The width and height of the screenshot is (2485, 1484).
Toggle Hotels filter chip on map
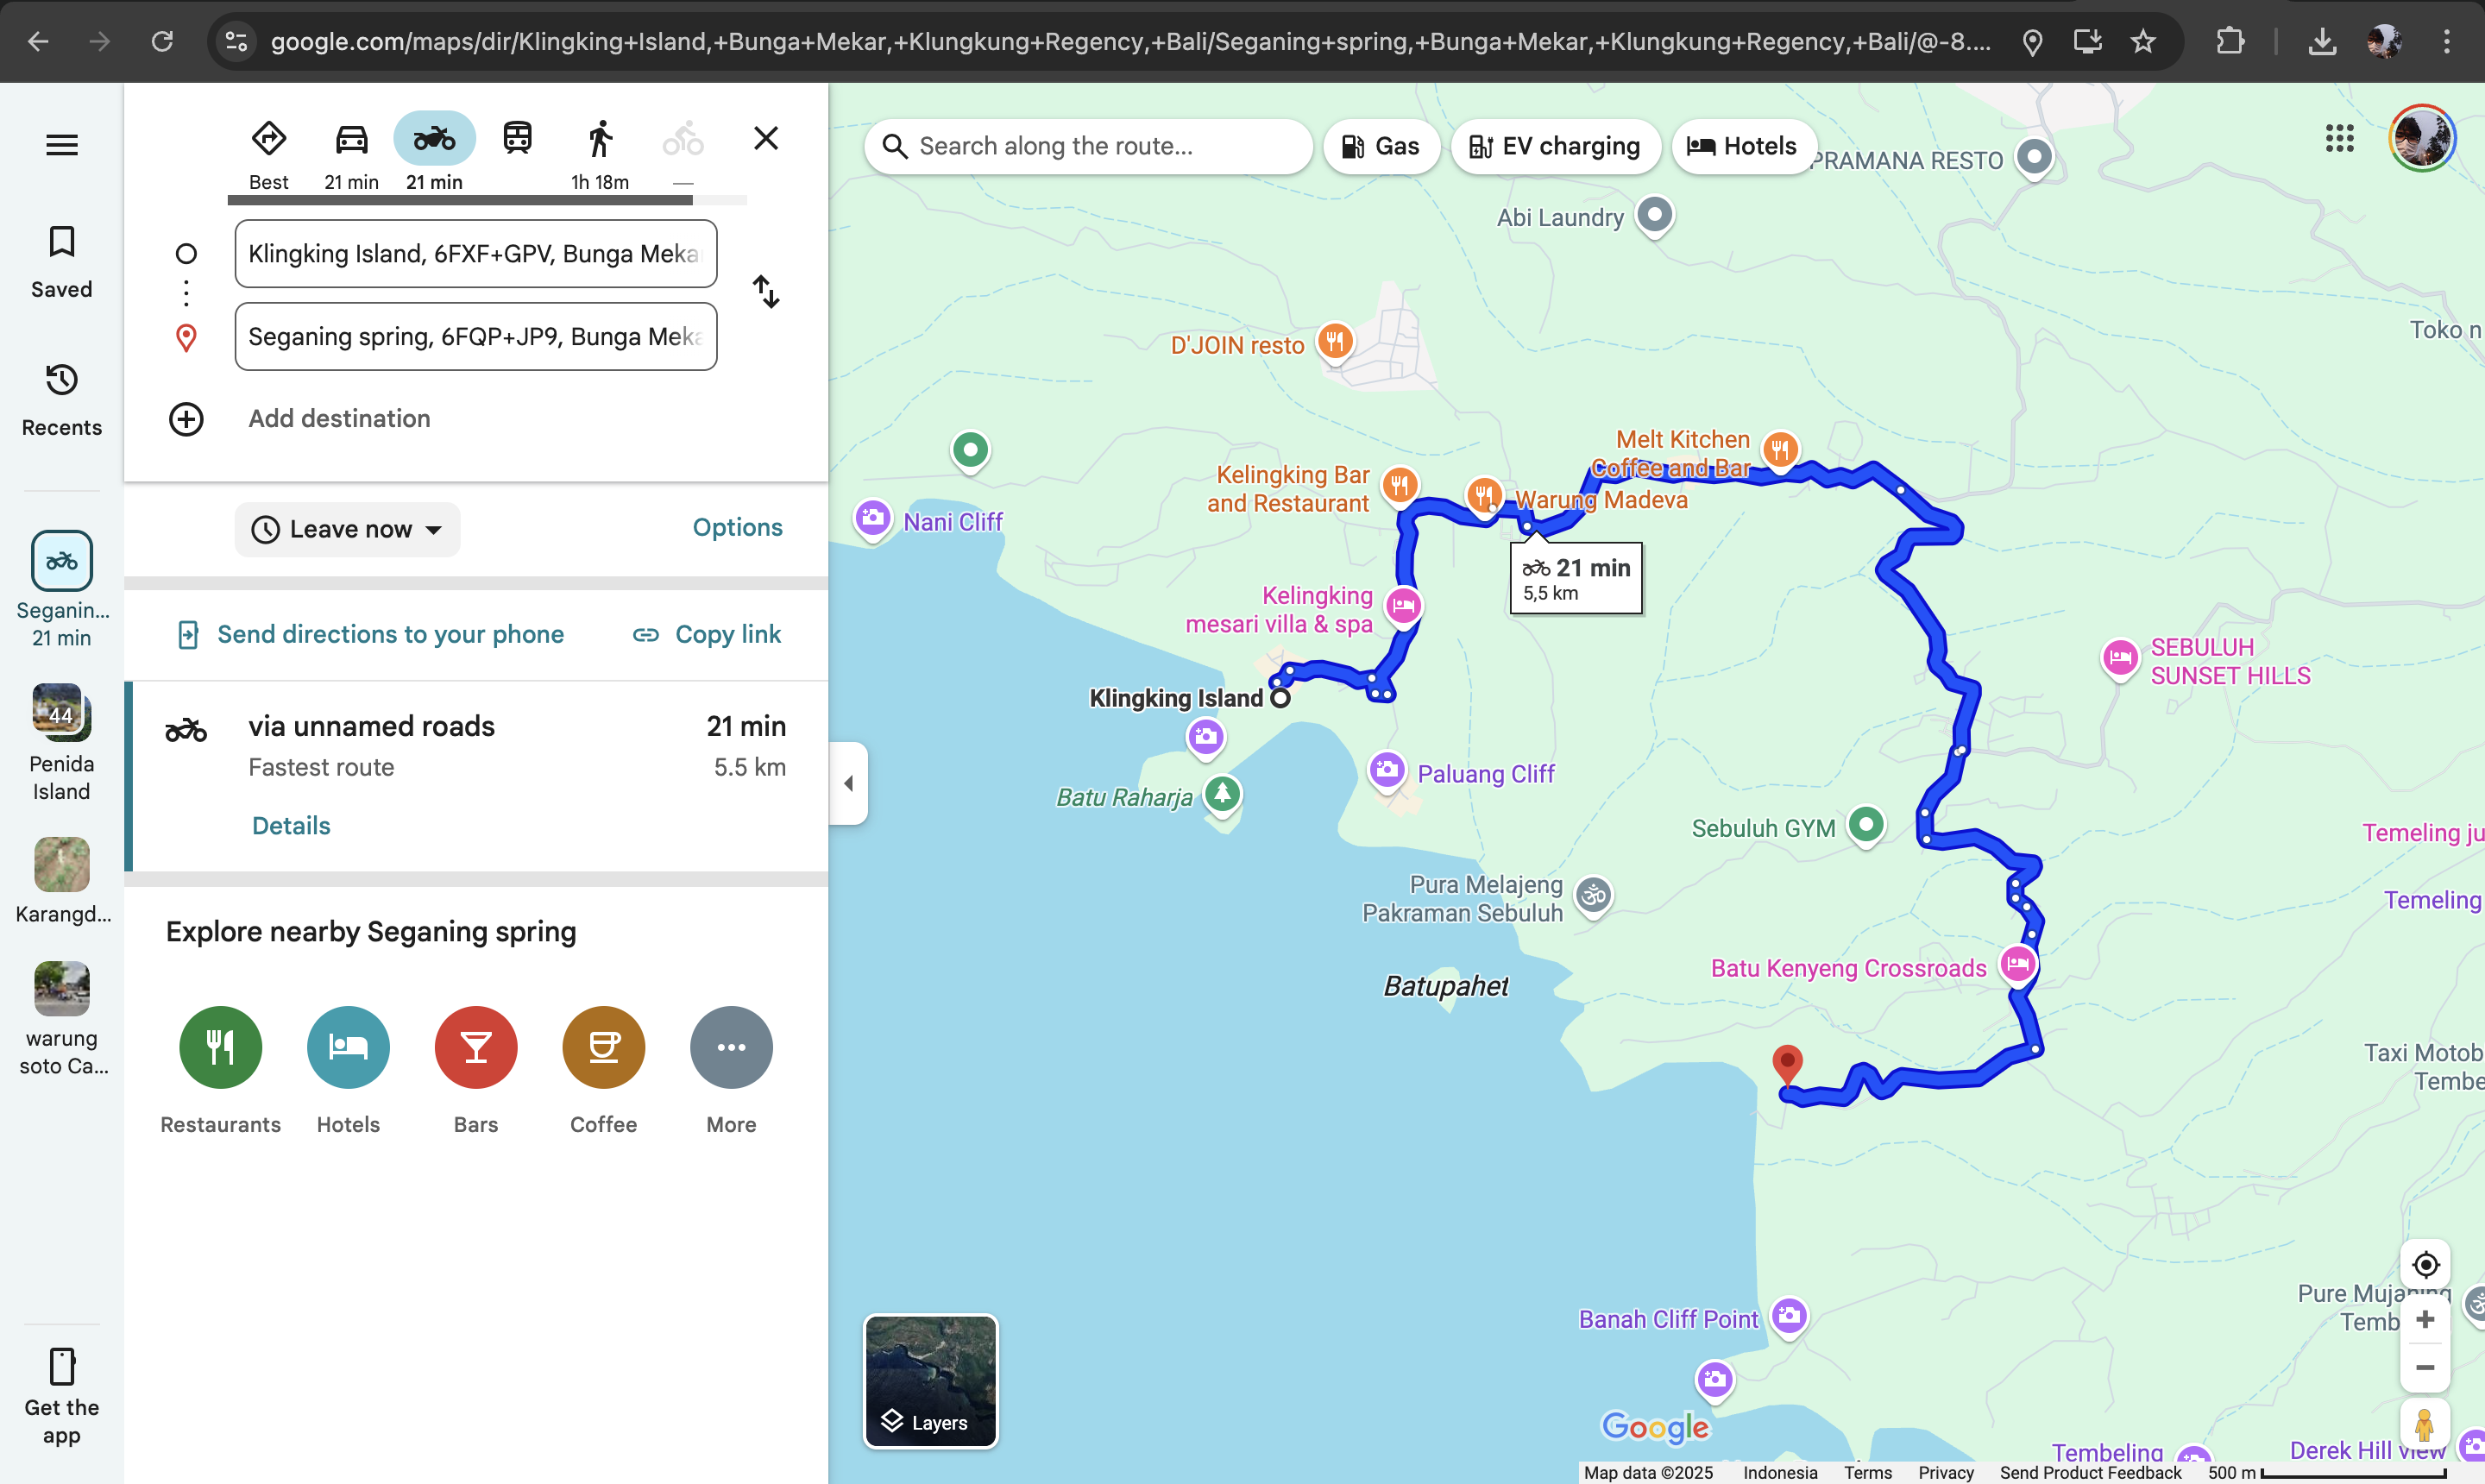click(1743, 146)
